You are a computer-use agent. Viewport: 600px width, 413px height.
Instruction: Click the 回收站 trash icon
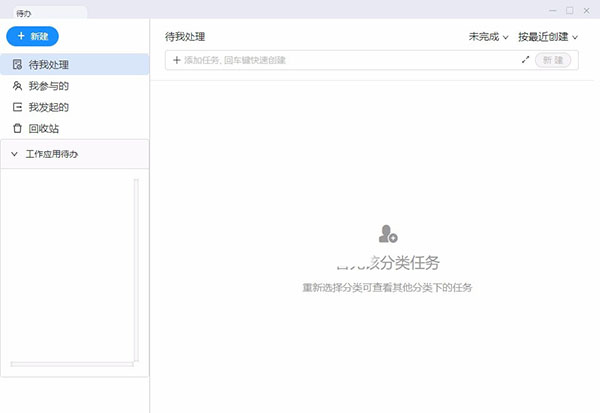click(x=17, y=129)
